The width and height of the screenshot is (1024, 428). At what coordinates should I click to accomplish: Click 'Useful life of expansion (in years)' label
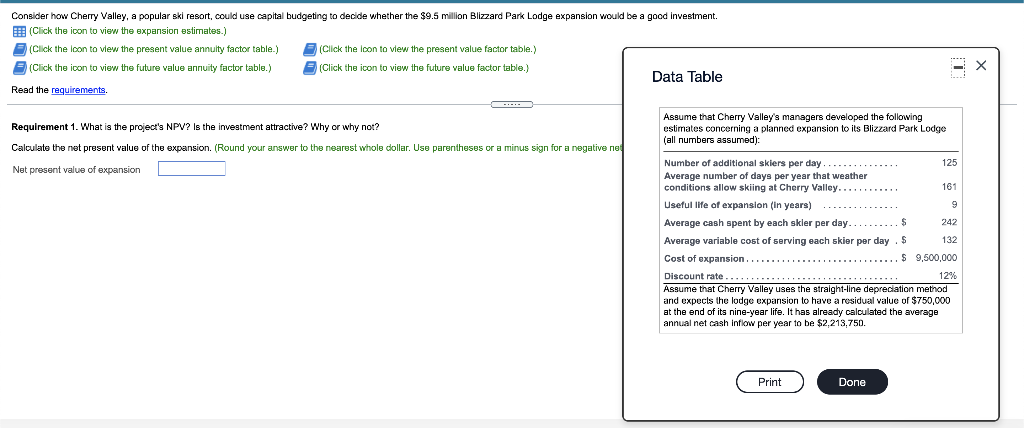[x=738, y=205]
